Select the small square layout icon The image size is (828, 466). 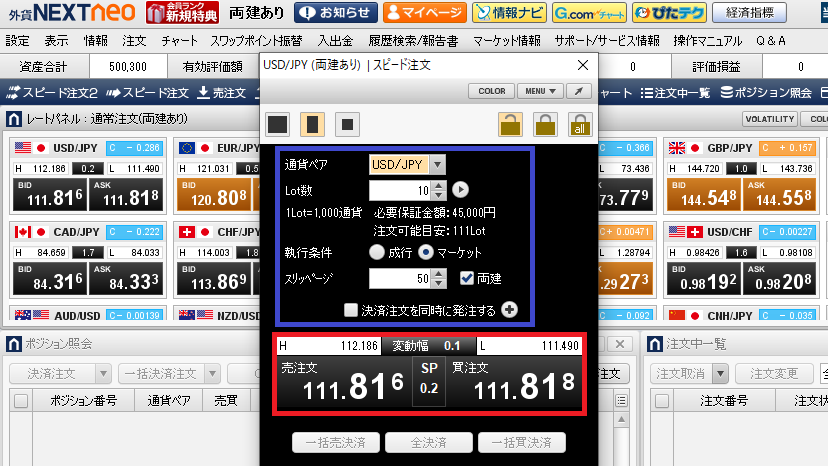click(347, 125)
